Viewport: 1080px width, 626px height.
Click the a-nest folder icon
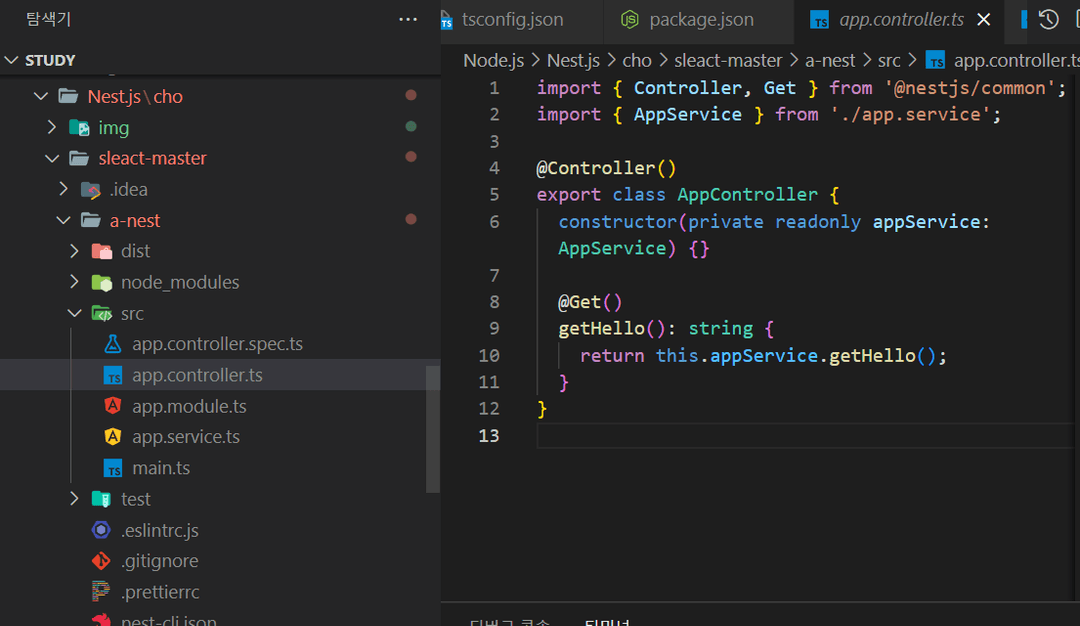click(x=90, y=220)
